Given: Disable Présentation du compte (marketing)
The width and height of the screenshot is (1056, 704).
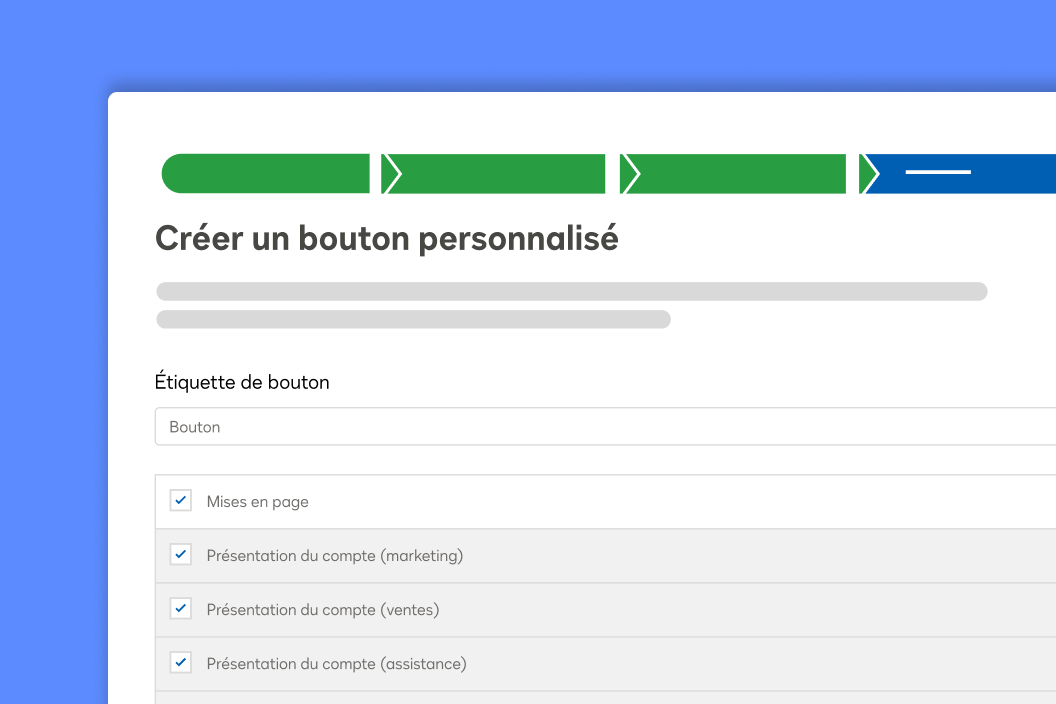Looking at the screenshot, I should tap(180, 554).
